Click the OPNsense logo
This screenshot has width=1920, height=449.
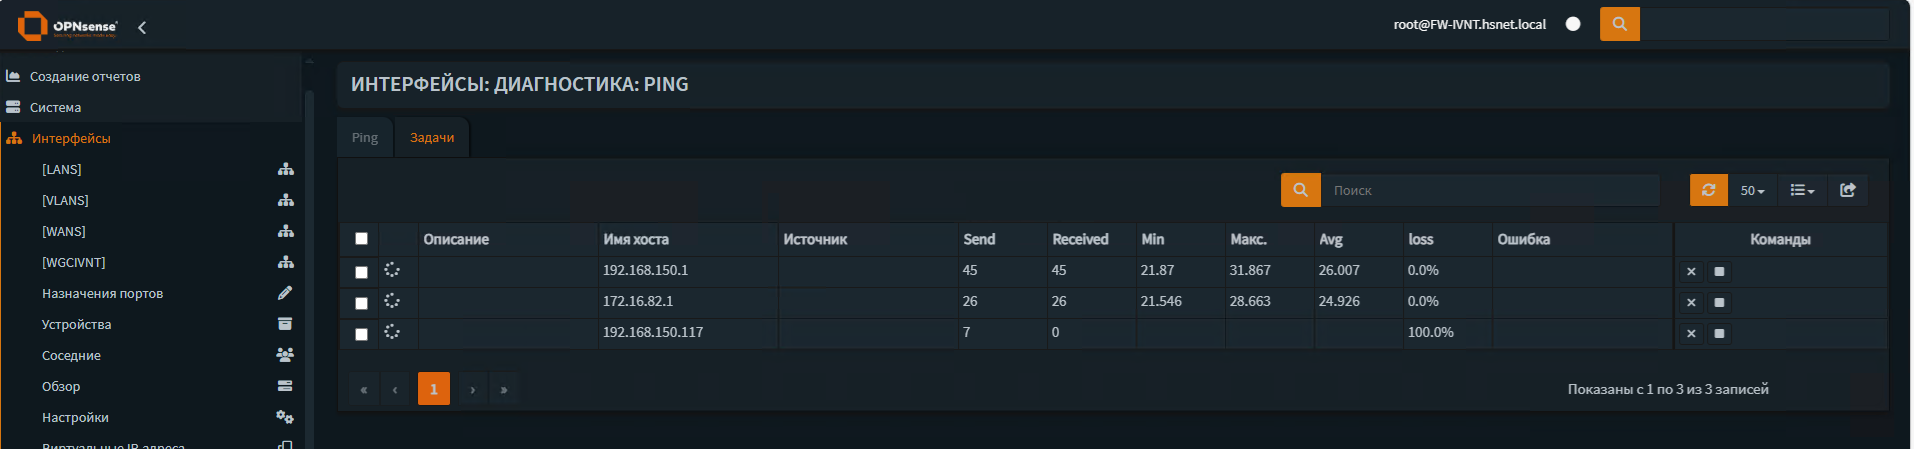tap(68, 26)
